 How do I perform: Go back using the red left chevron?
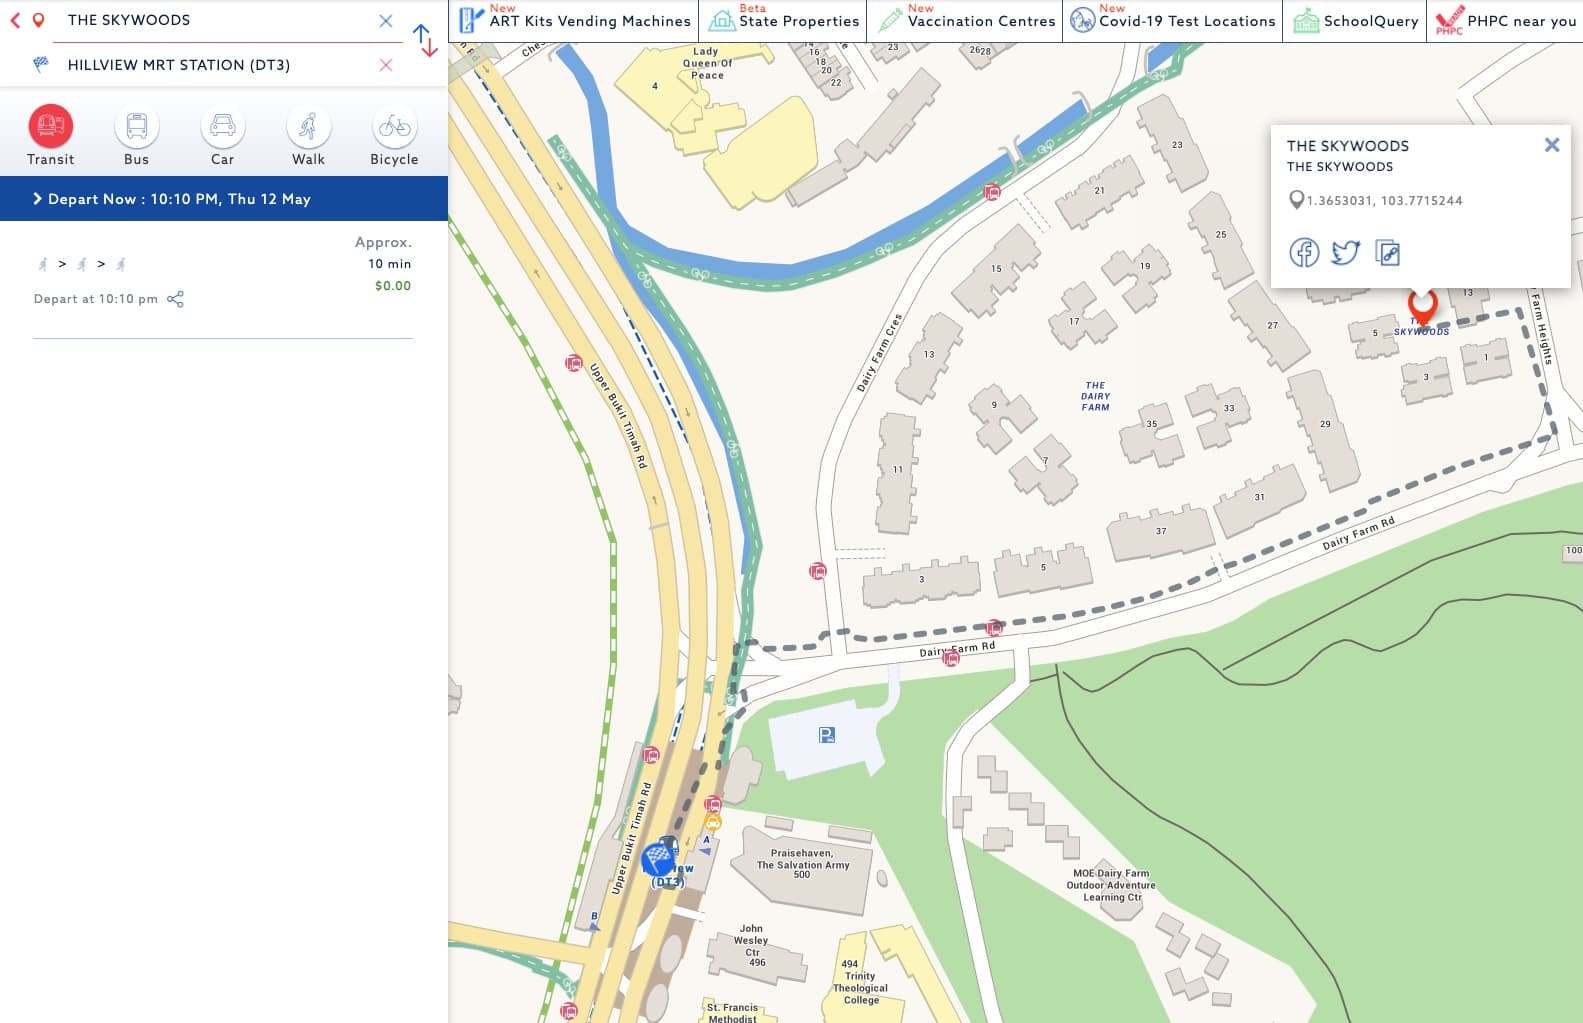15,20
